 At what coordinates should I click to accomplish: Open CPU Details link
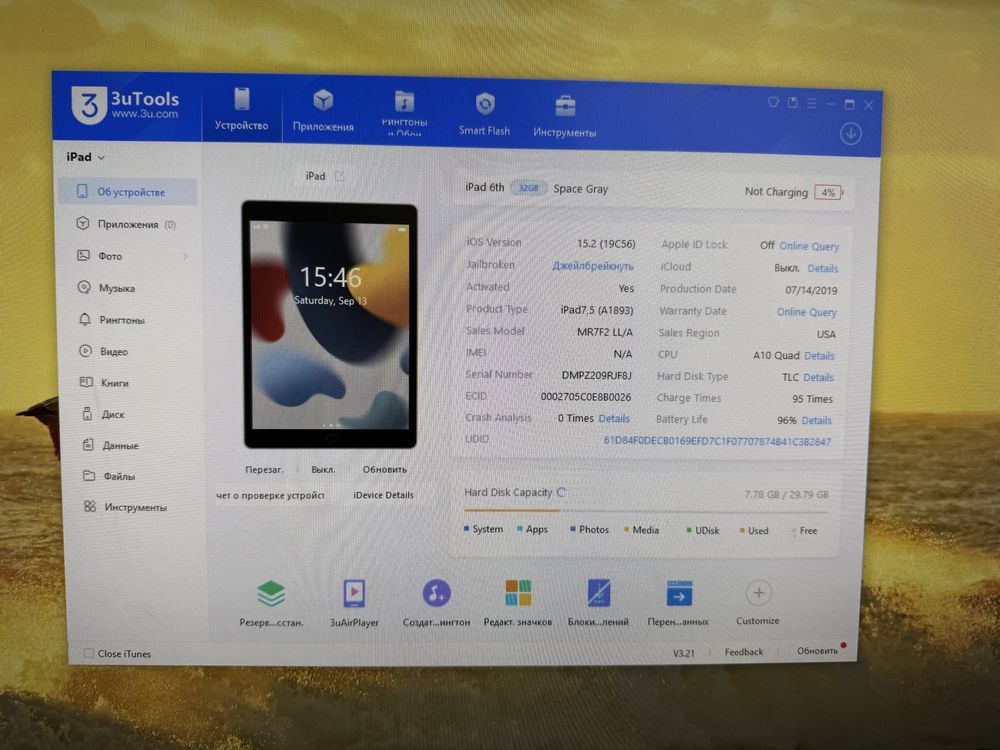pos(819,356)
